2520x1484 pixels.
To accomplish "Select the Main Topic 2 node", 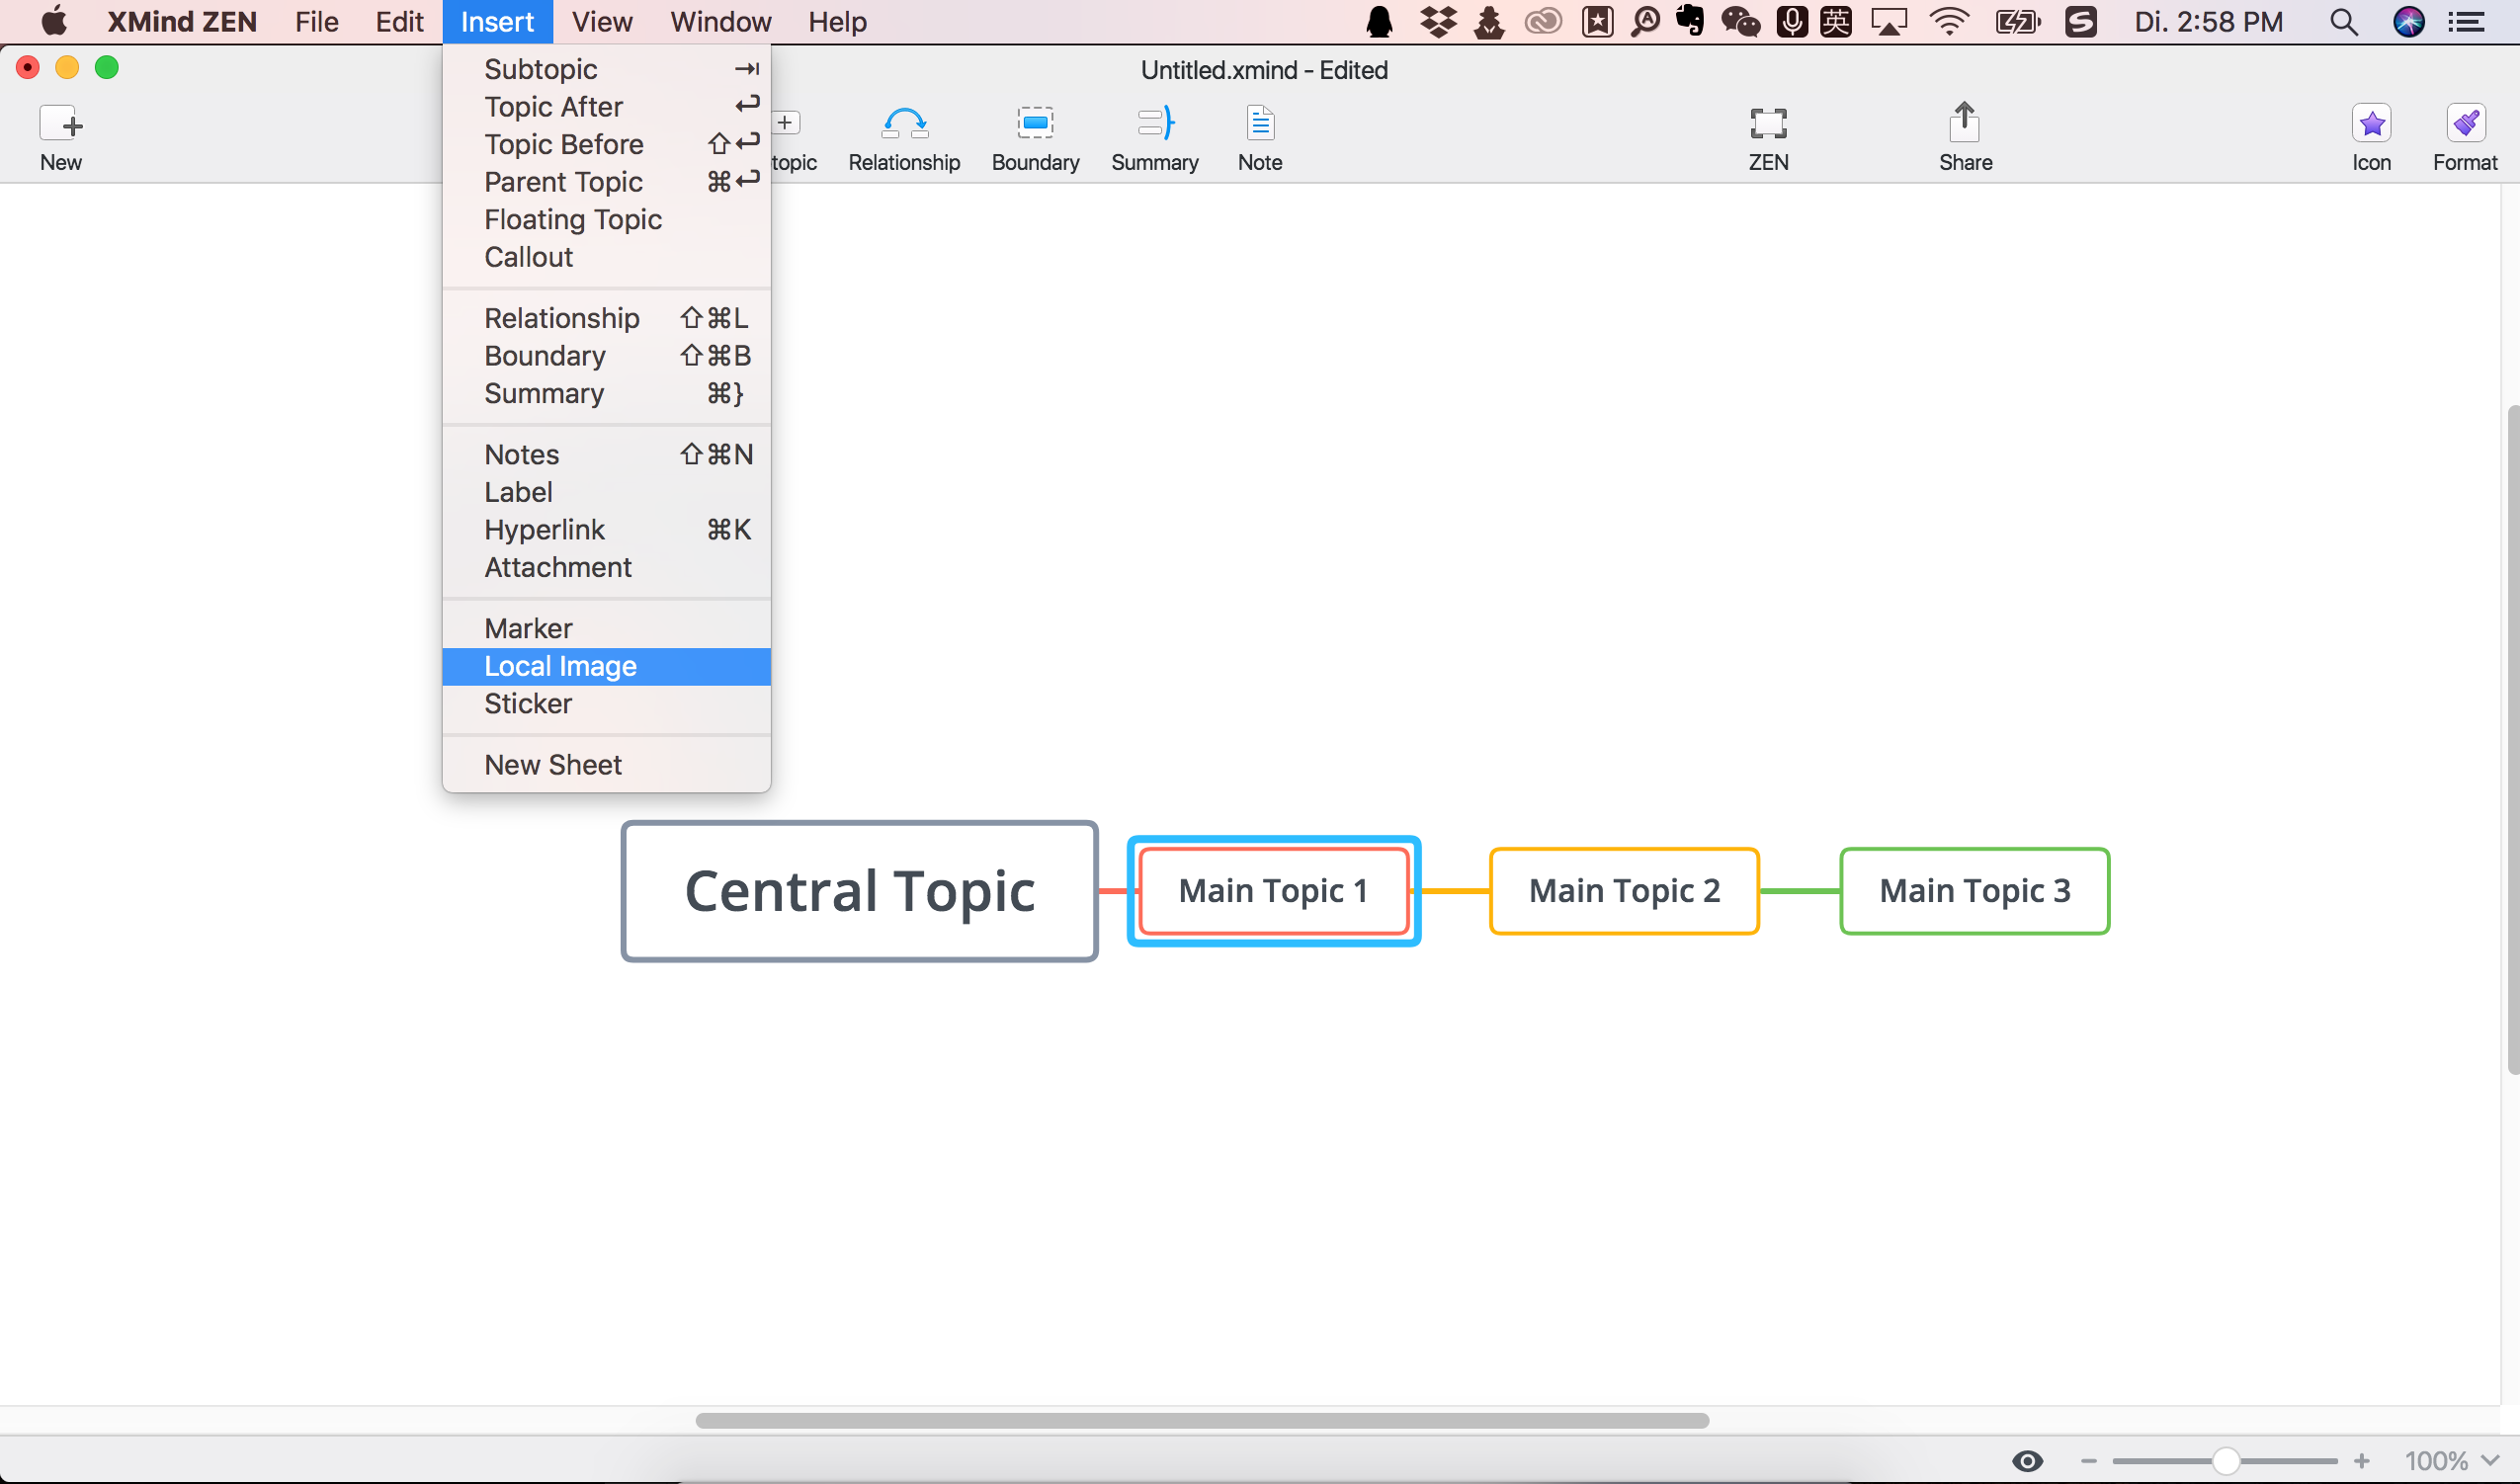I will click(x=1624, y=891).
